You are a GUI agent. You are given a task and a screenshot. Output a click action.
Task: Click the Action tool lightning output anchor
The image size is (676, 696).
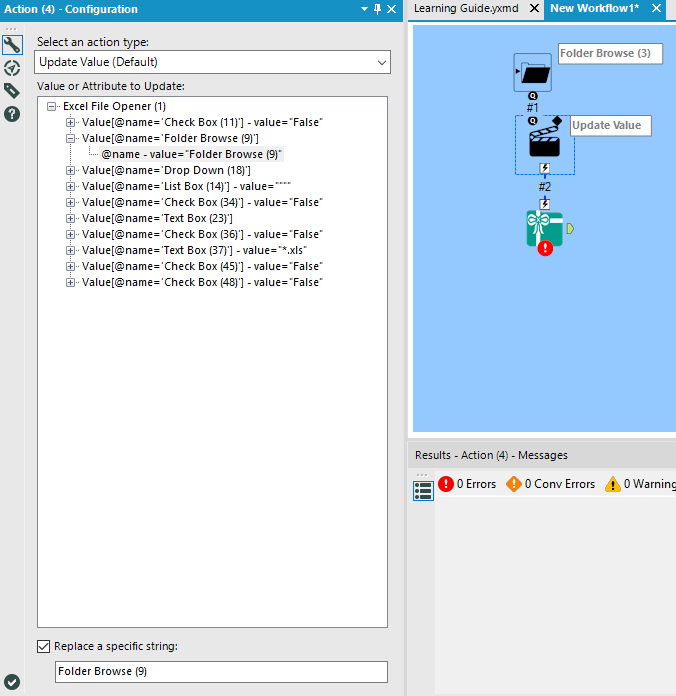click(545, 168)
